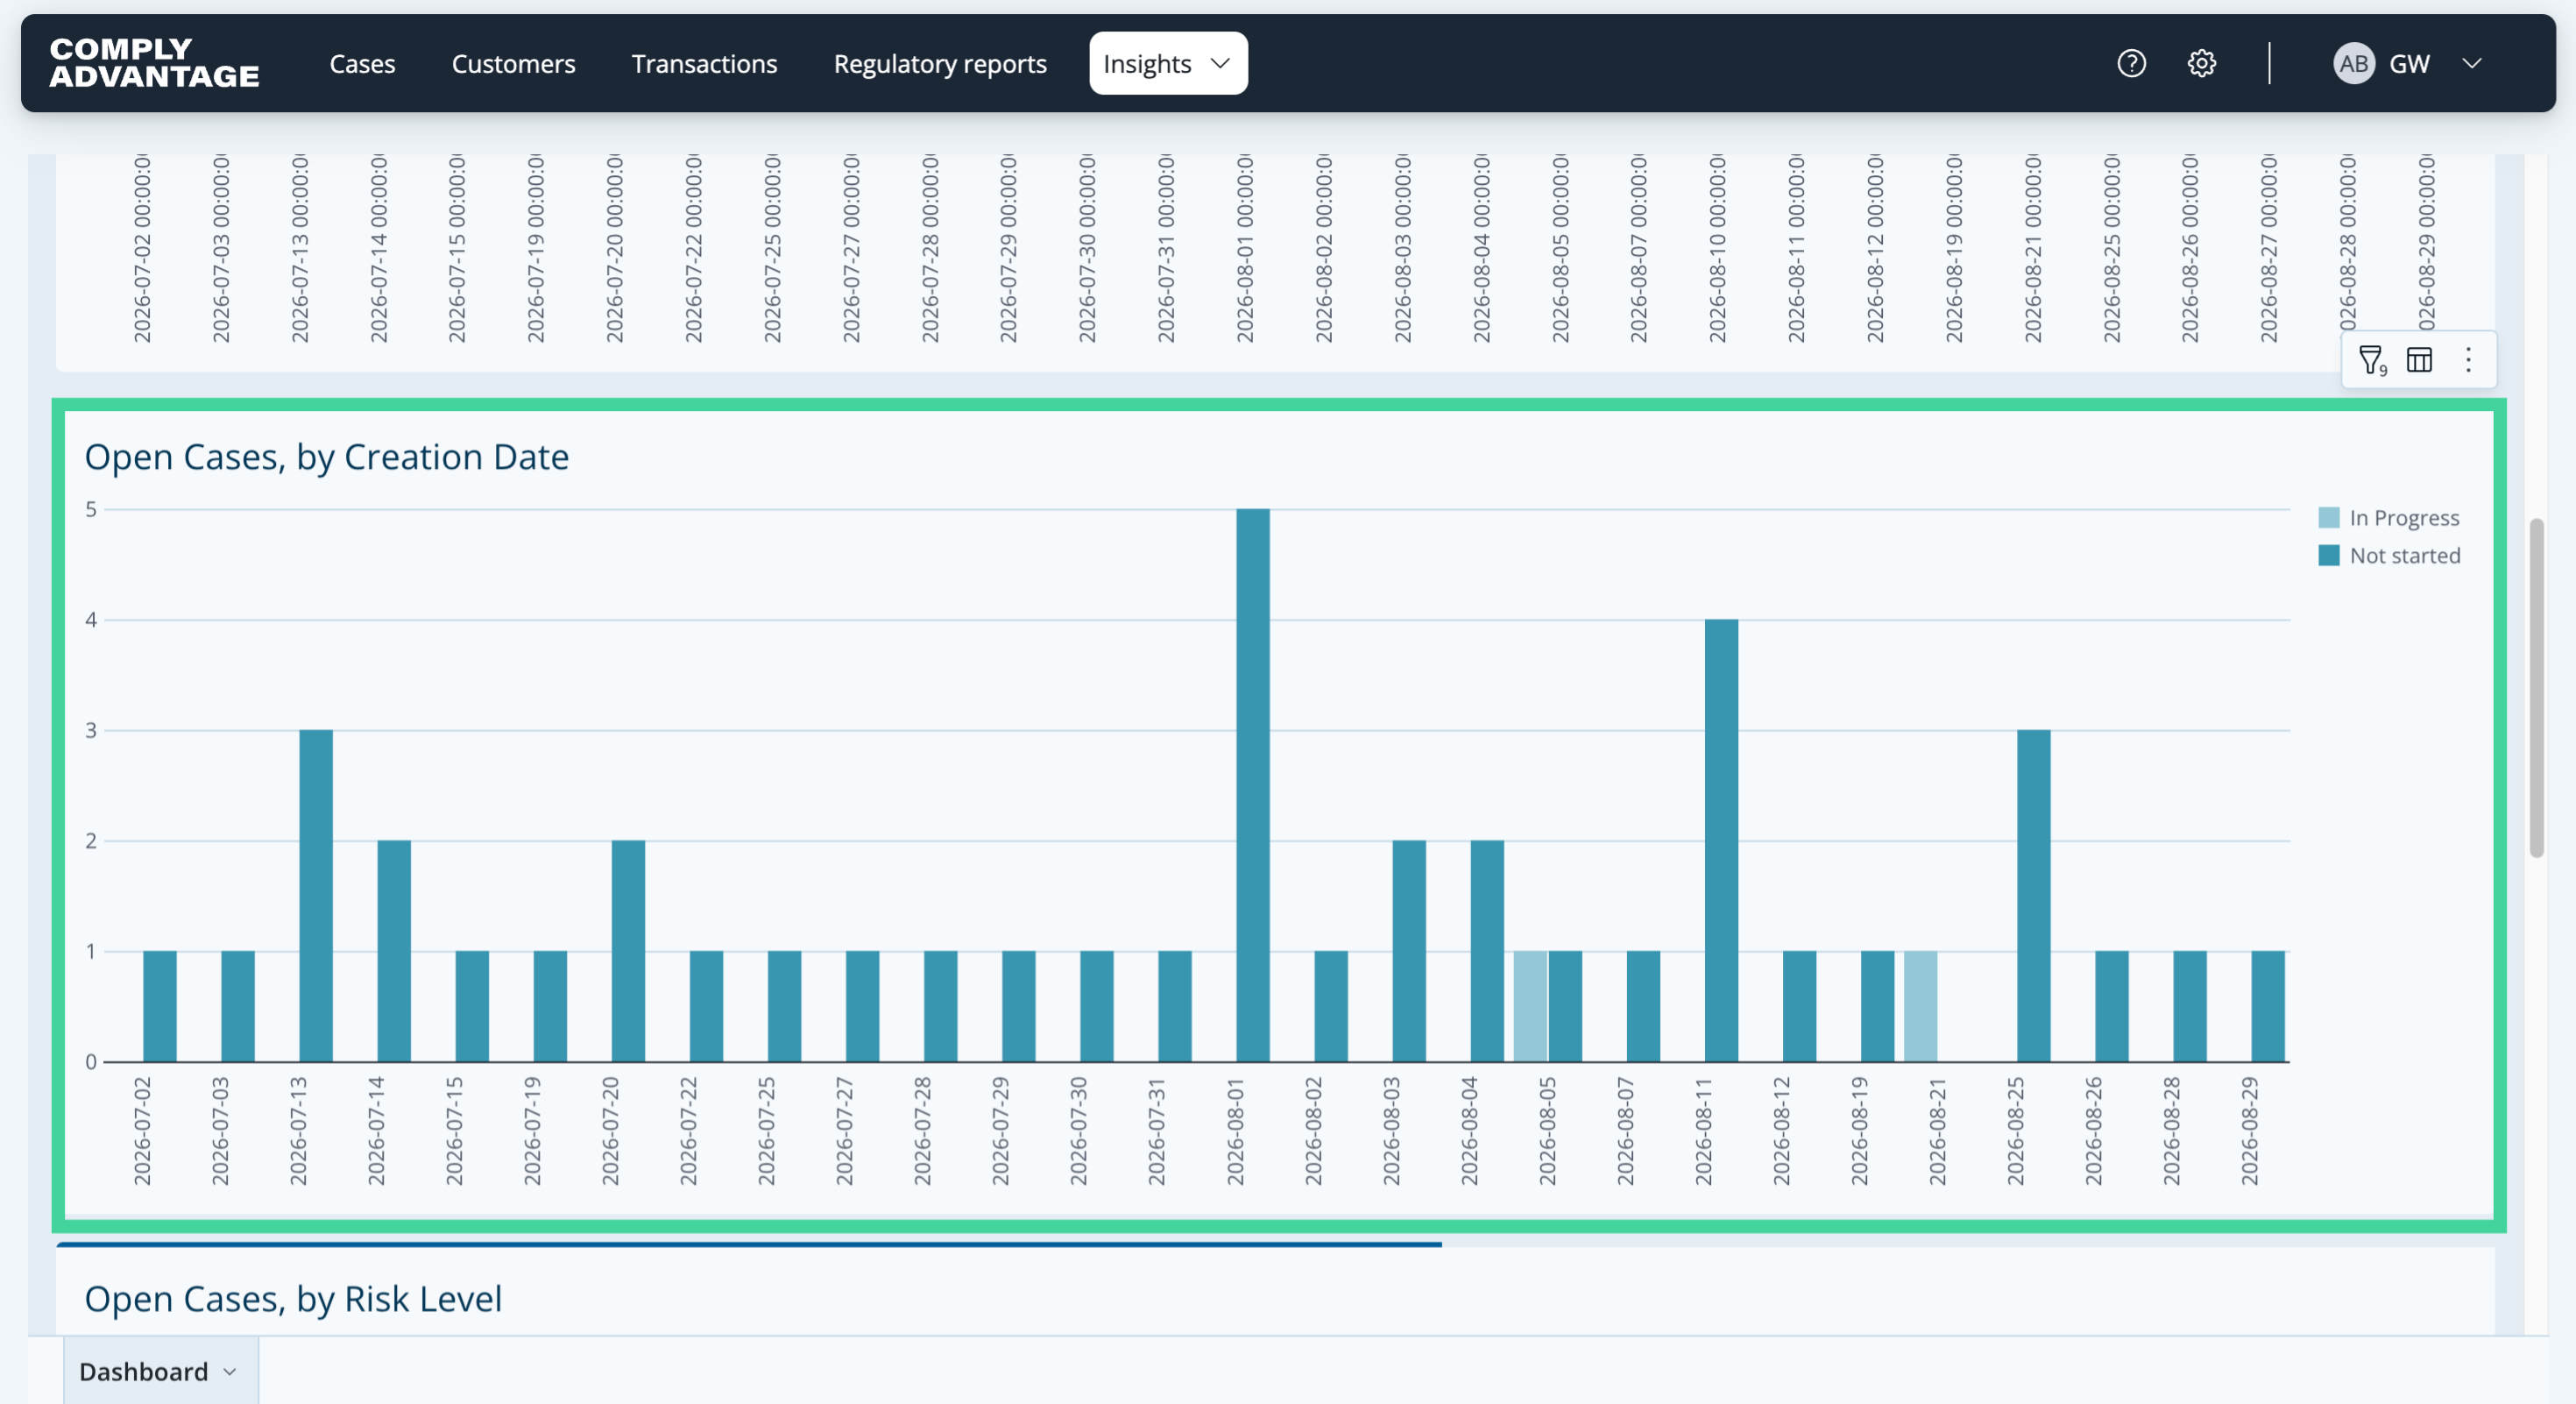Open the Dashboard dropdown tab
Viewport: 2576px width, 1404px height.
[x=160, y=1371]
